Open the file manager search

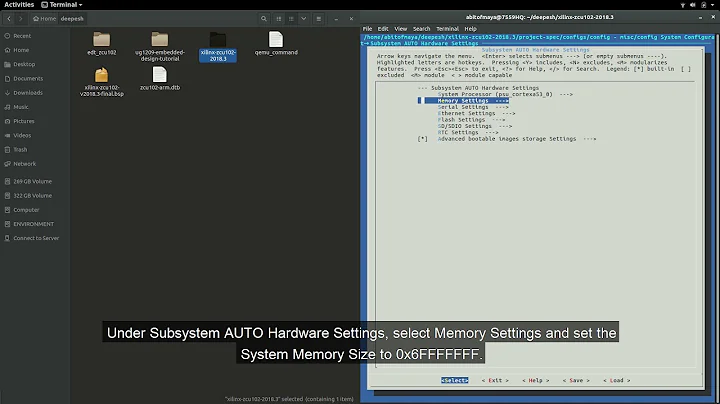point(264,19)
